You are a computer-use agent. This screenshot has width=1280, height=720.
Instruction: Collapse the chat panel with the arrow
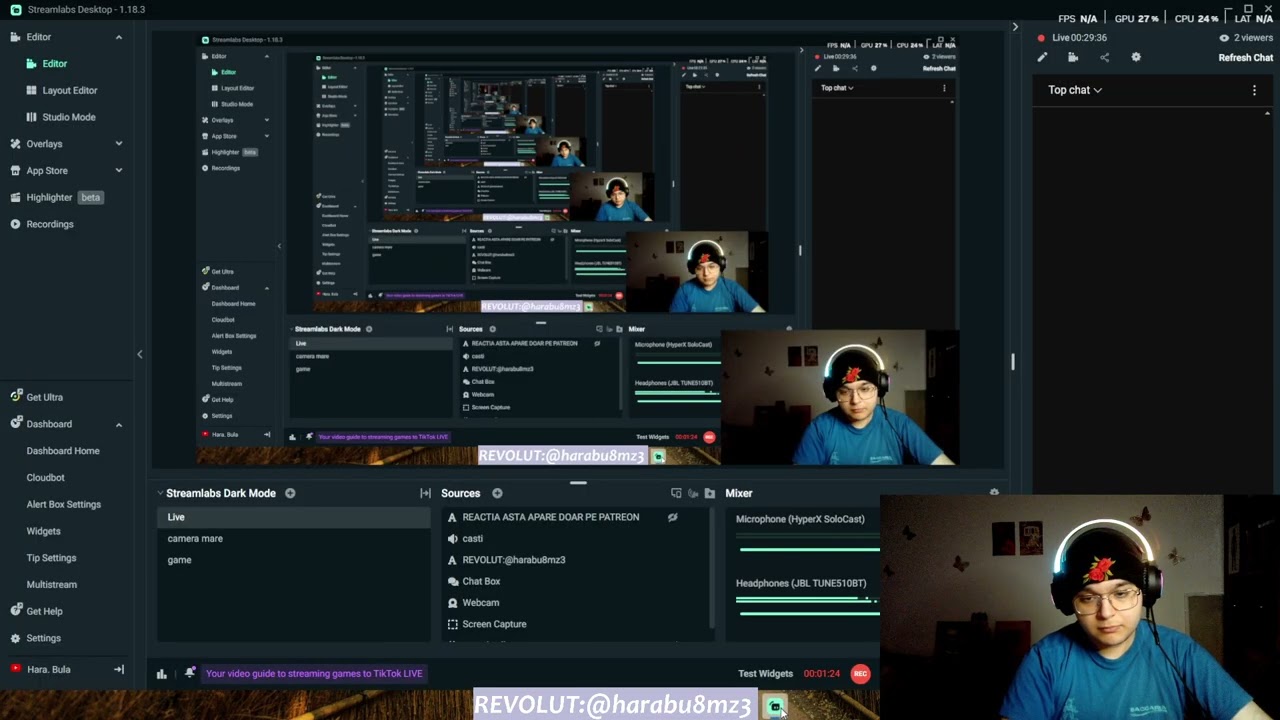point(1015,27)
